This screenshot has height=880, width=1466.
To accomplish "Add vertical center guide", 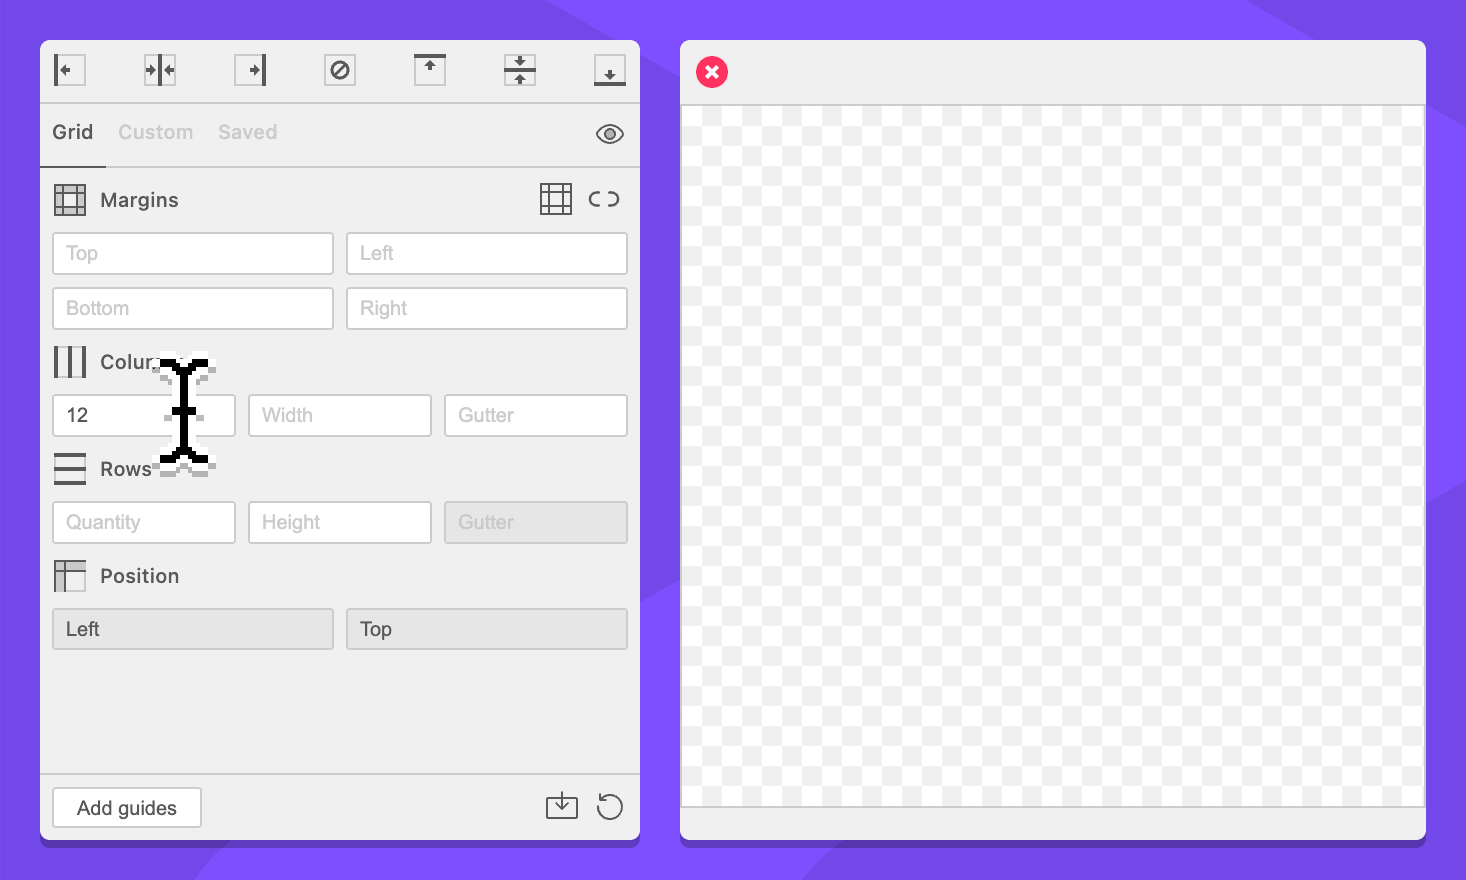I will tap(160, 70).
